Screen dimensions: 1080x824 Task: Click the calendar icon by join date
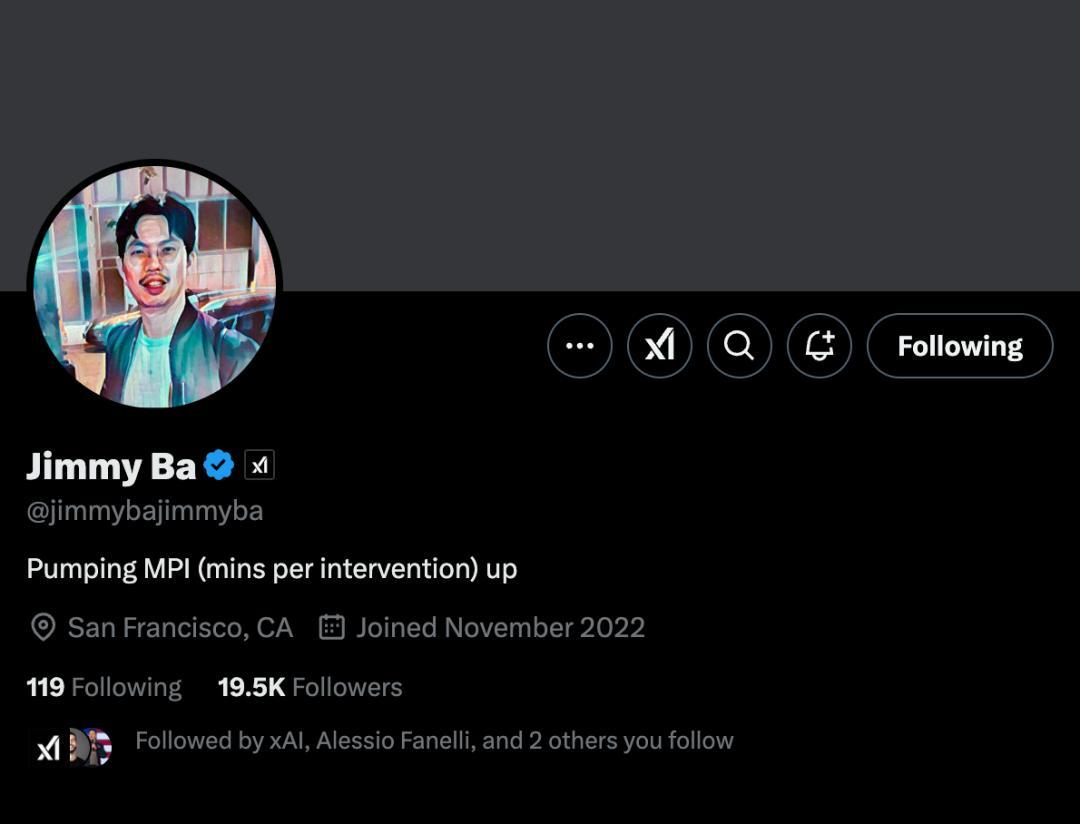pyautogui.click(x=332, y=627)
